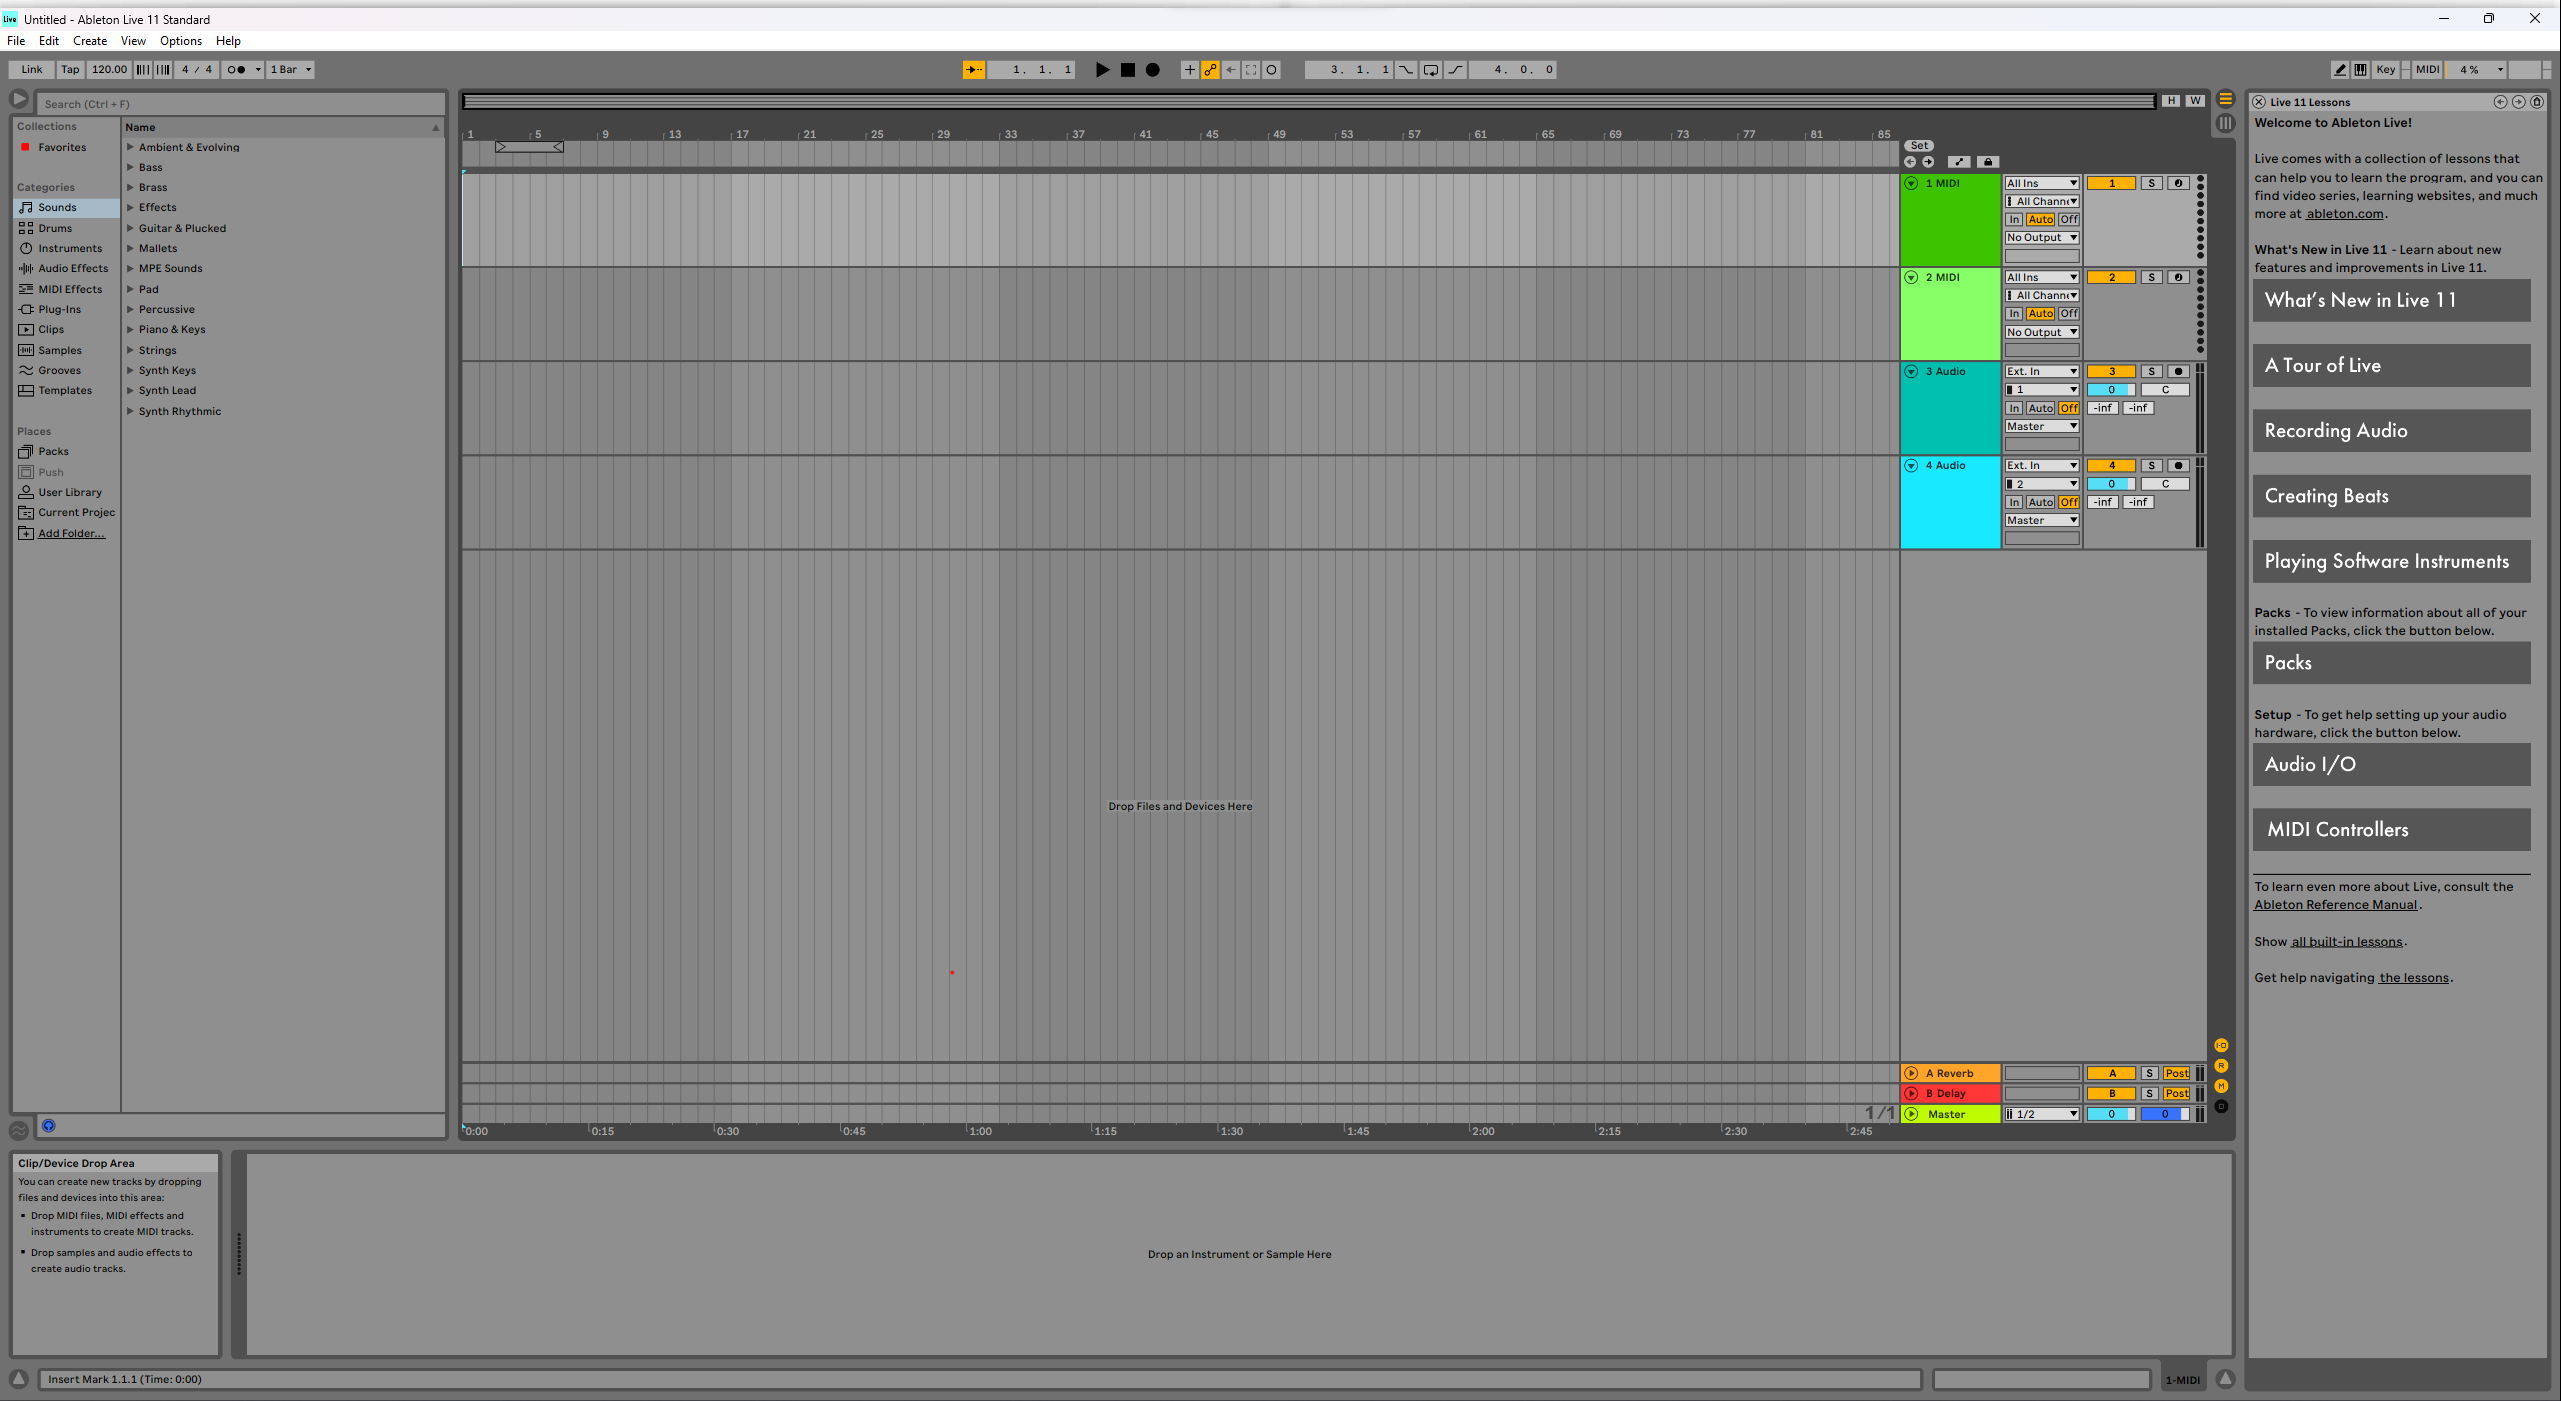Open the File menu
The image size is (2561, 1401).
16,41
